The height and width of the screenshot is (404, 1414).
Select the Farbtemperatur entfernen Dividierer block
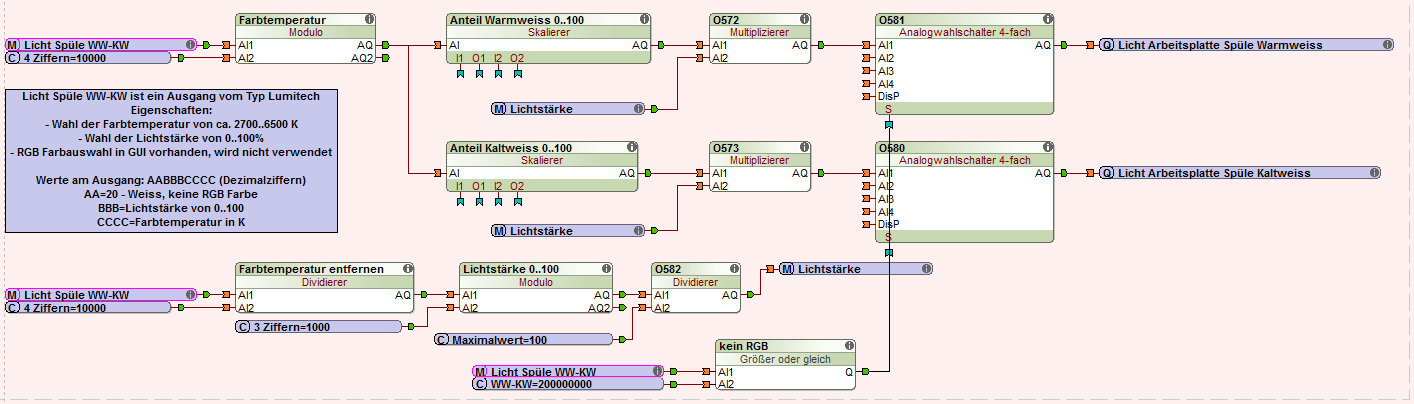tap(324, 288)
